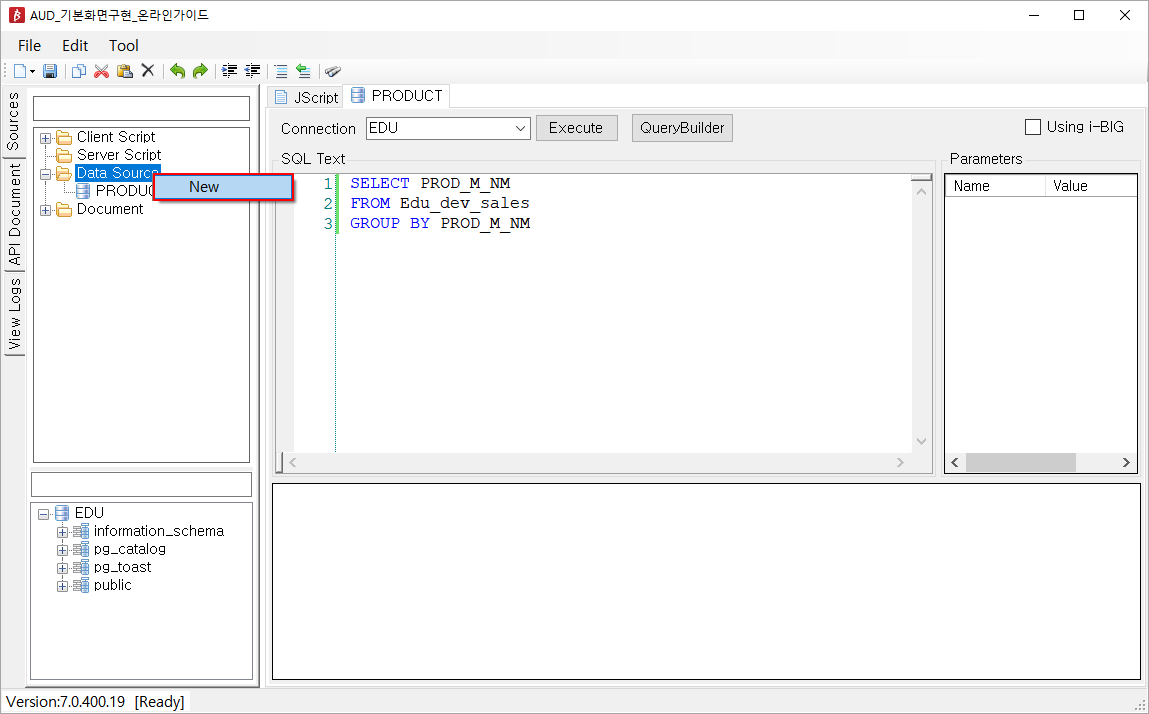Click the Paste clipboard icon
Viewport: 1149px width, 714px height.
(x=125, y=71)
